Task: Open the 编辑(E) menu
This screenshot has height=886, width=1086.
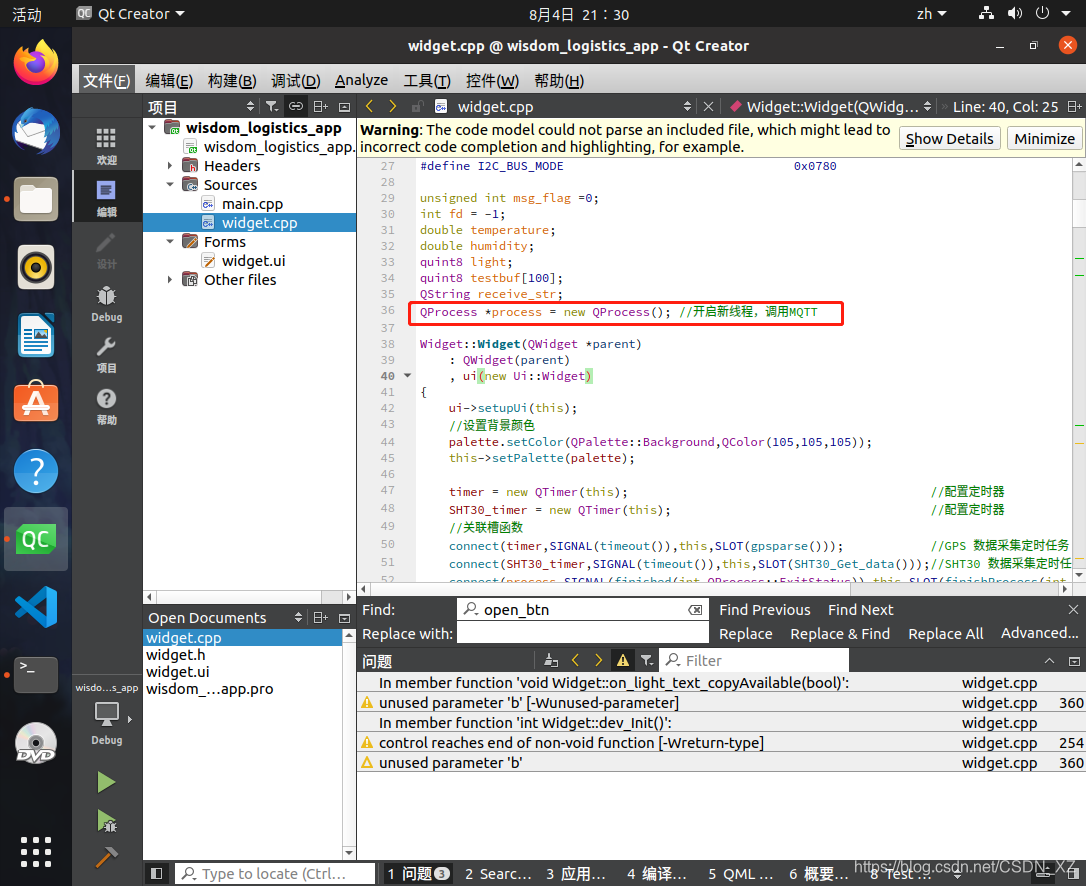Action: (x=169, y=80)
